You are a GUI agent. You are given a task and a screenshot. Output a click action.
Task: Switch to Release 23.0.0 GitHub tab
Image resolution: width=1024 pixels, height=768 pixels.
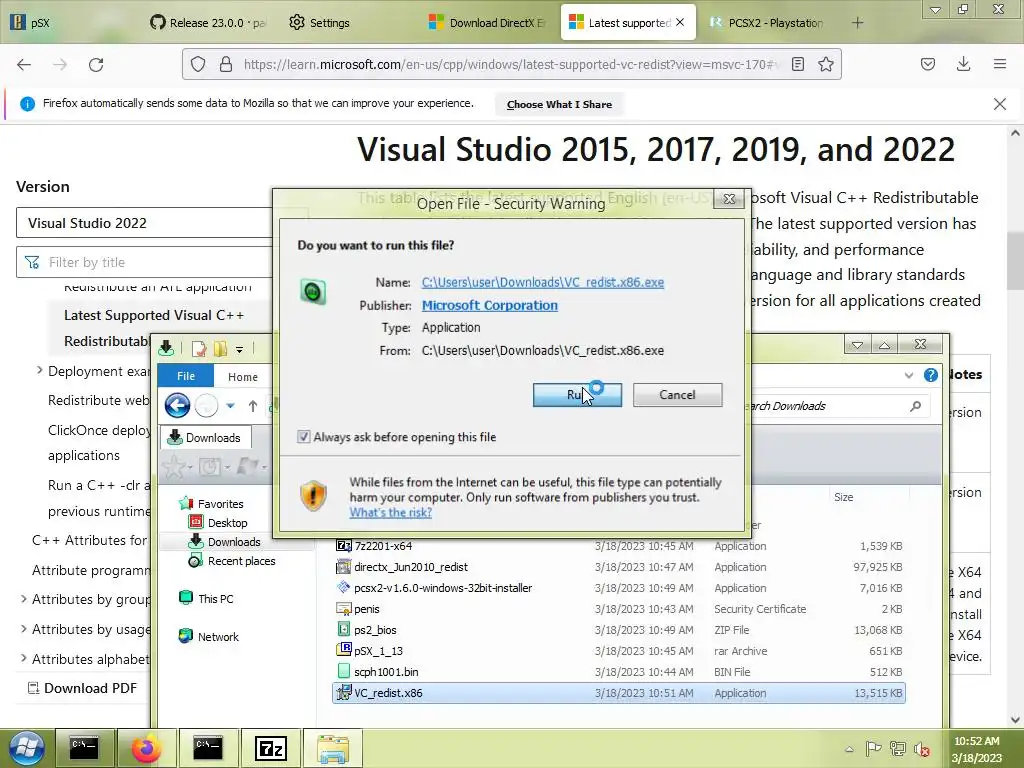(x=208, y=23)
